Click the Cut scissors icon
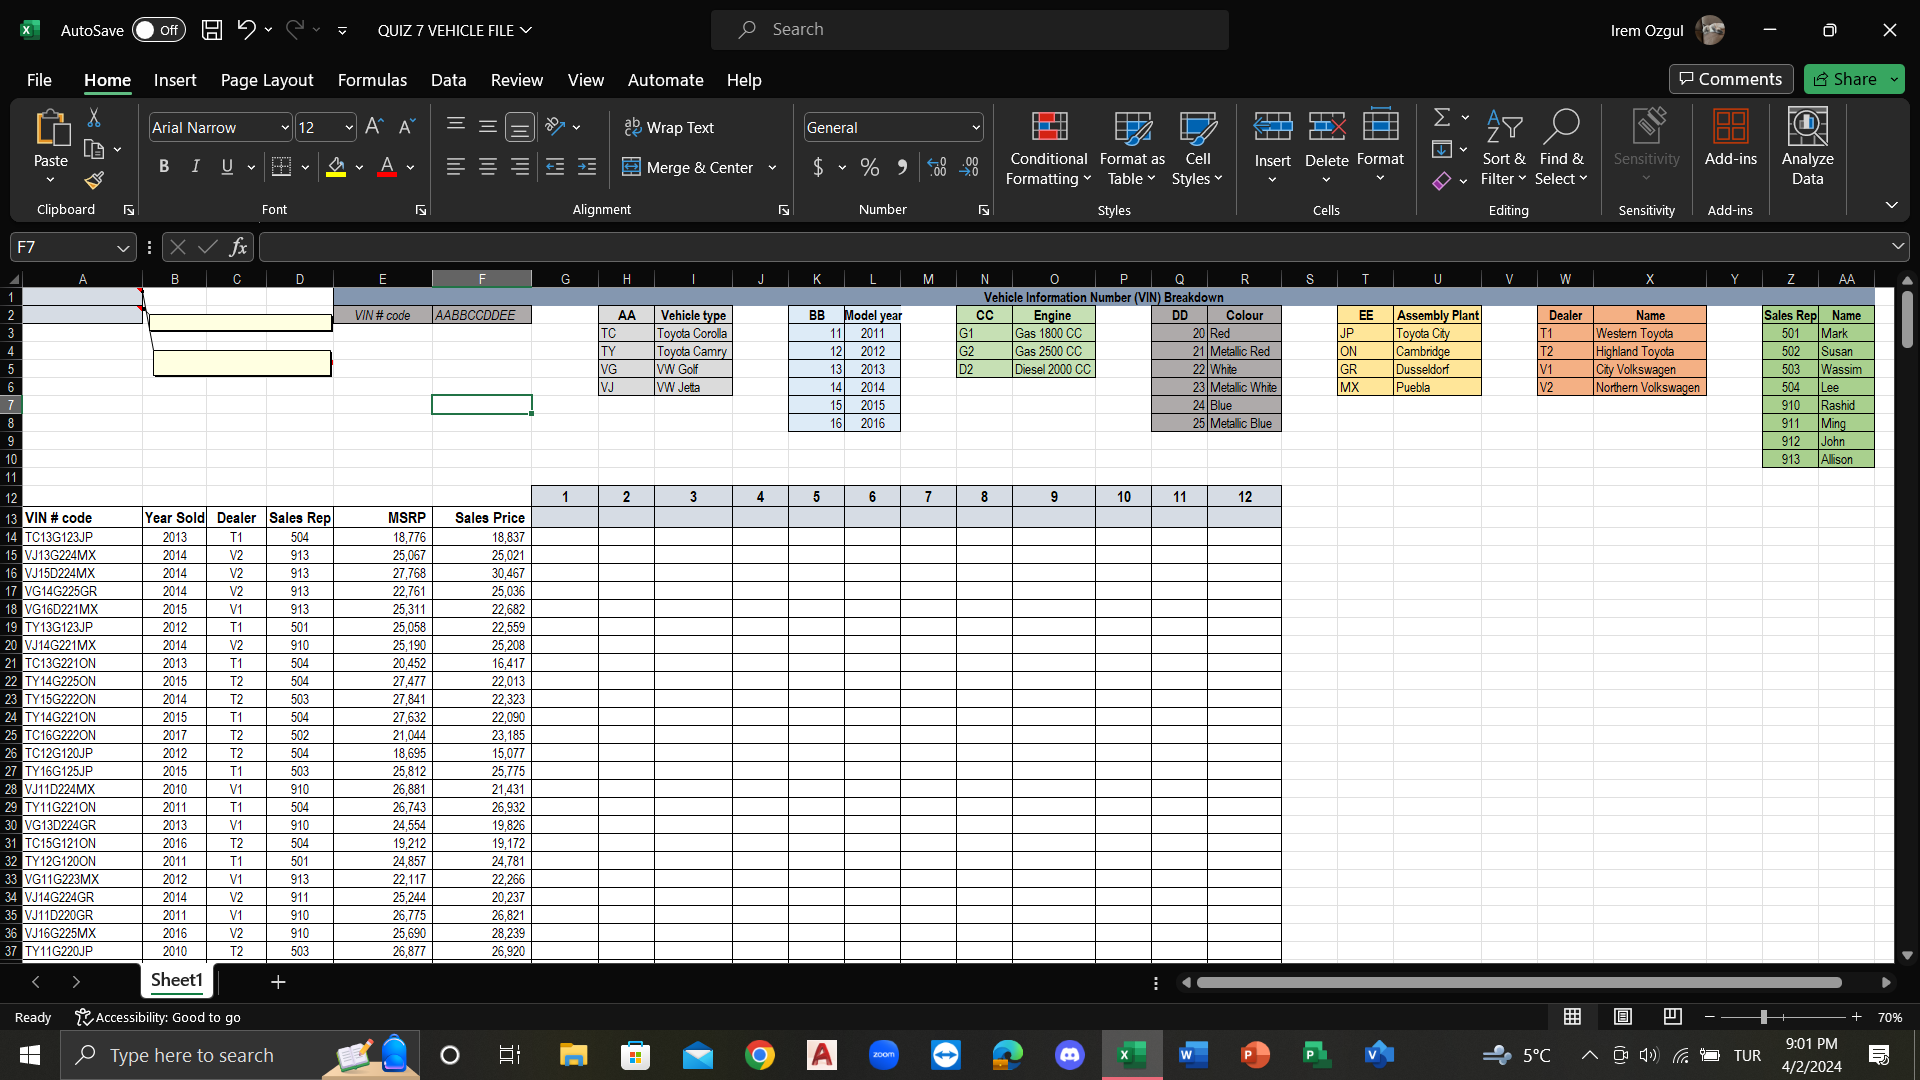The width and height of the screenshot is (1920, 1080). 94,118
